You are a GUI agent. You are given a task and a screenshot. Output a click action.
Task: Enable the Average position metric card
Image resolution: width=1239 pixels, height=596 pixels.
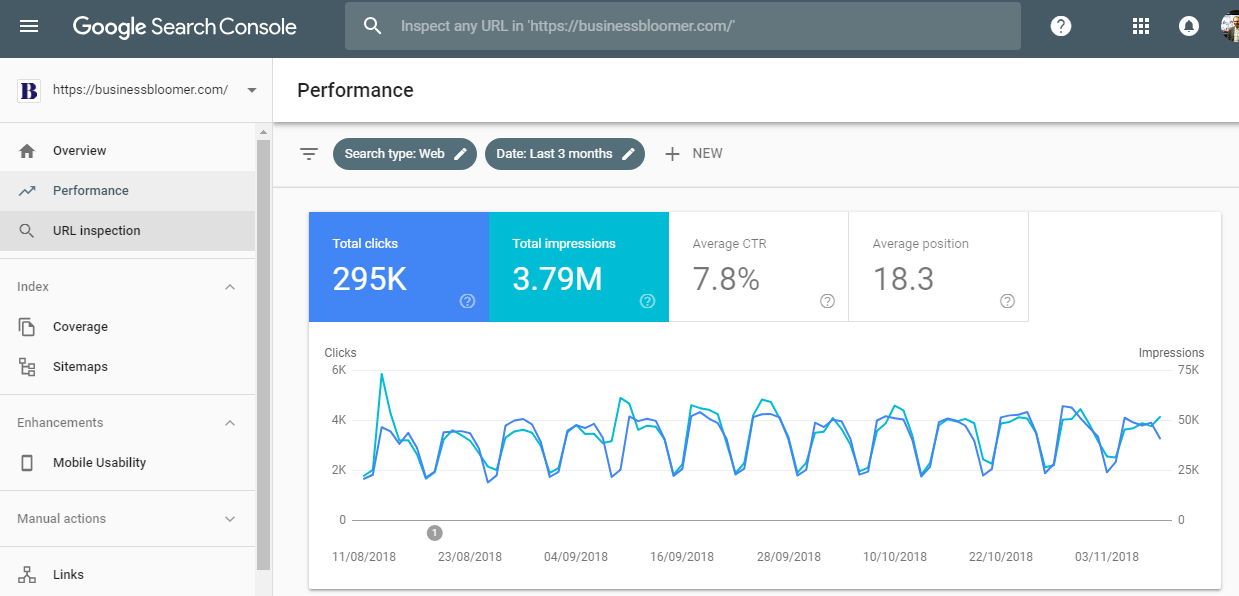(x=939, y=267)
